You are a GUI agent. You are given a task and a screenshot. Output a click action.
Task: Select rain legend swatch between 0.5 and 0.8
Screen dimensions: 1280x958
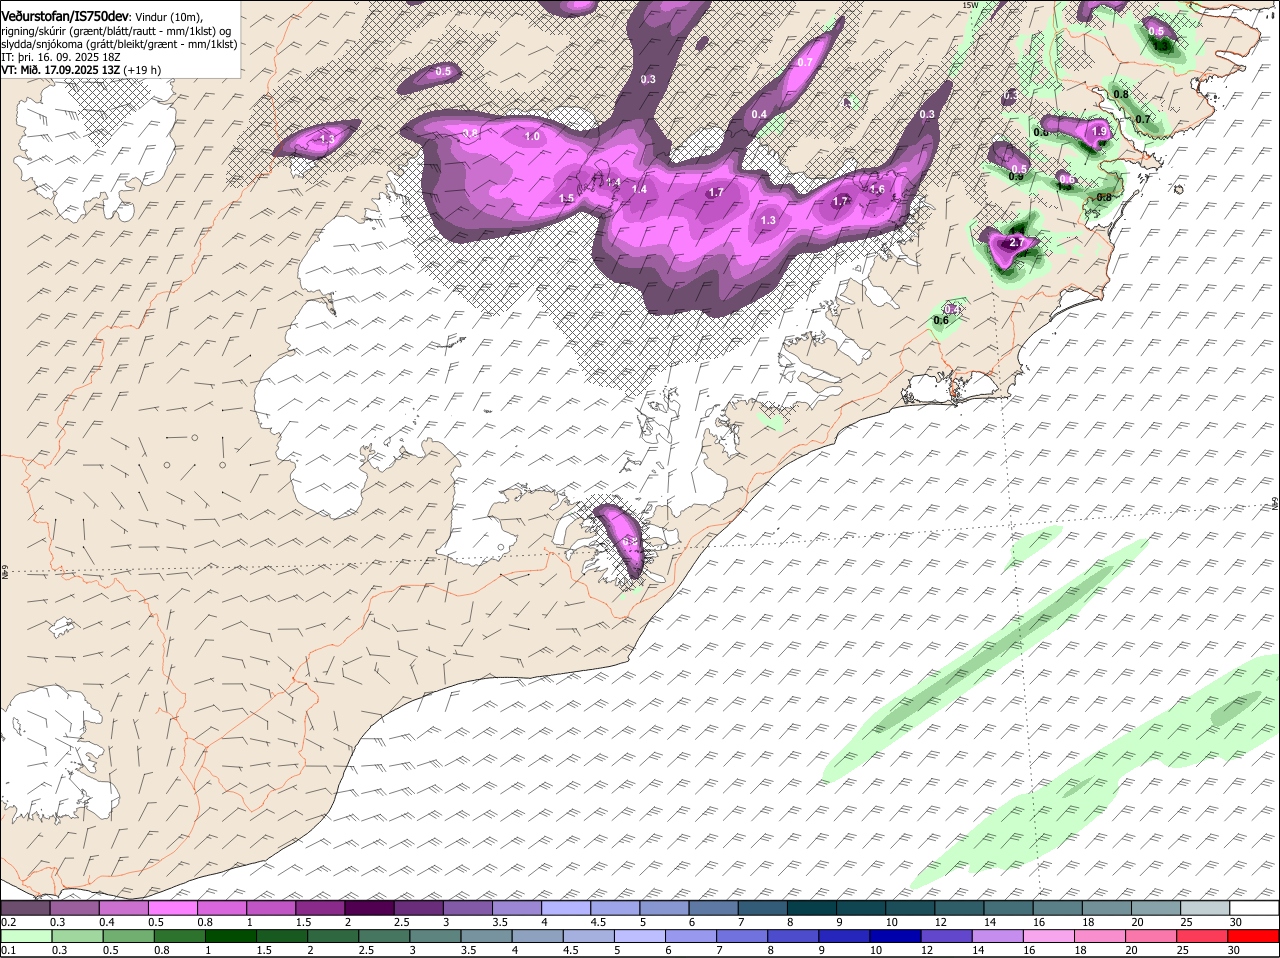coord(128,937)
